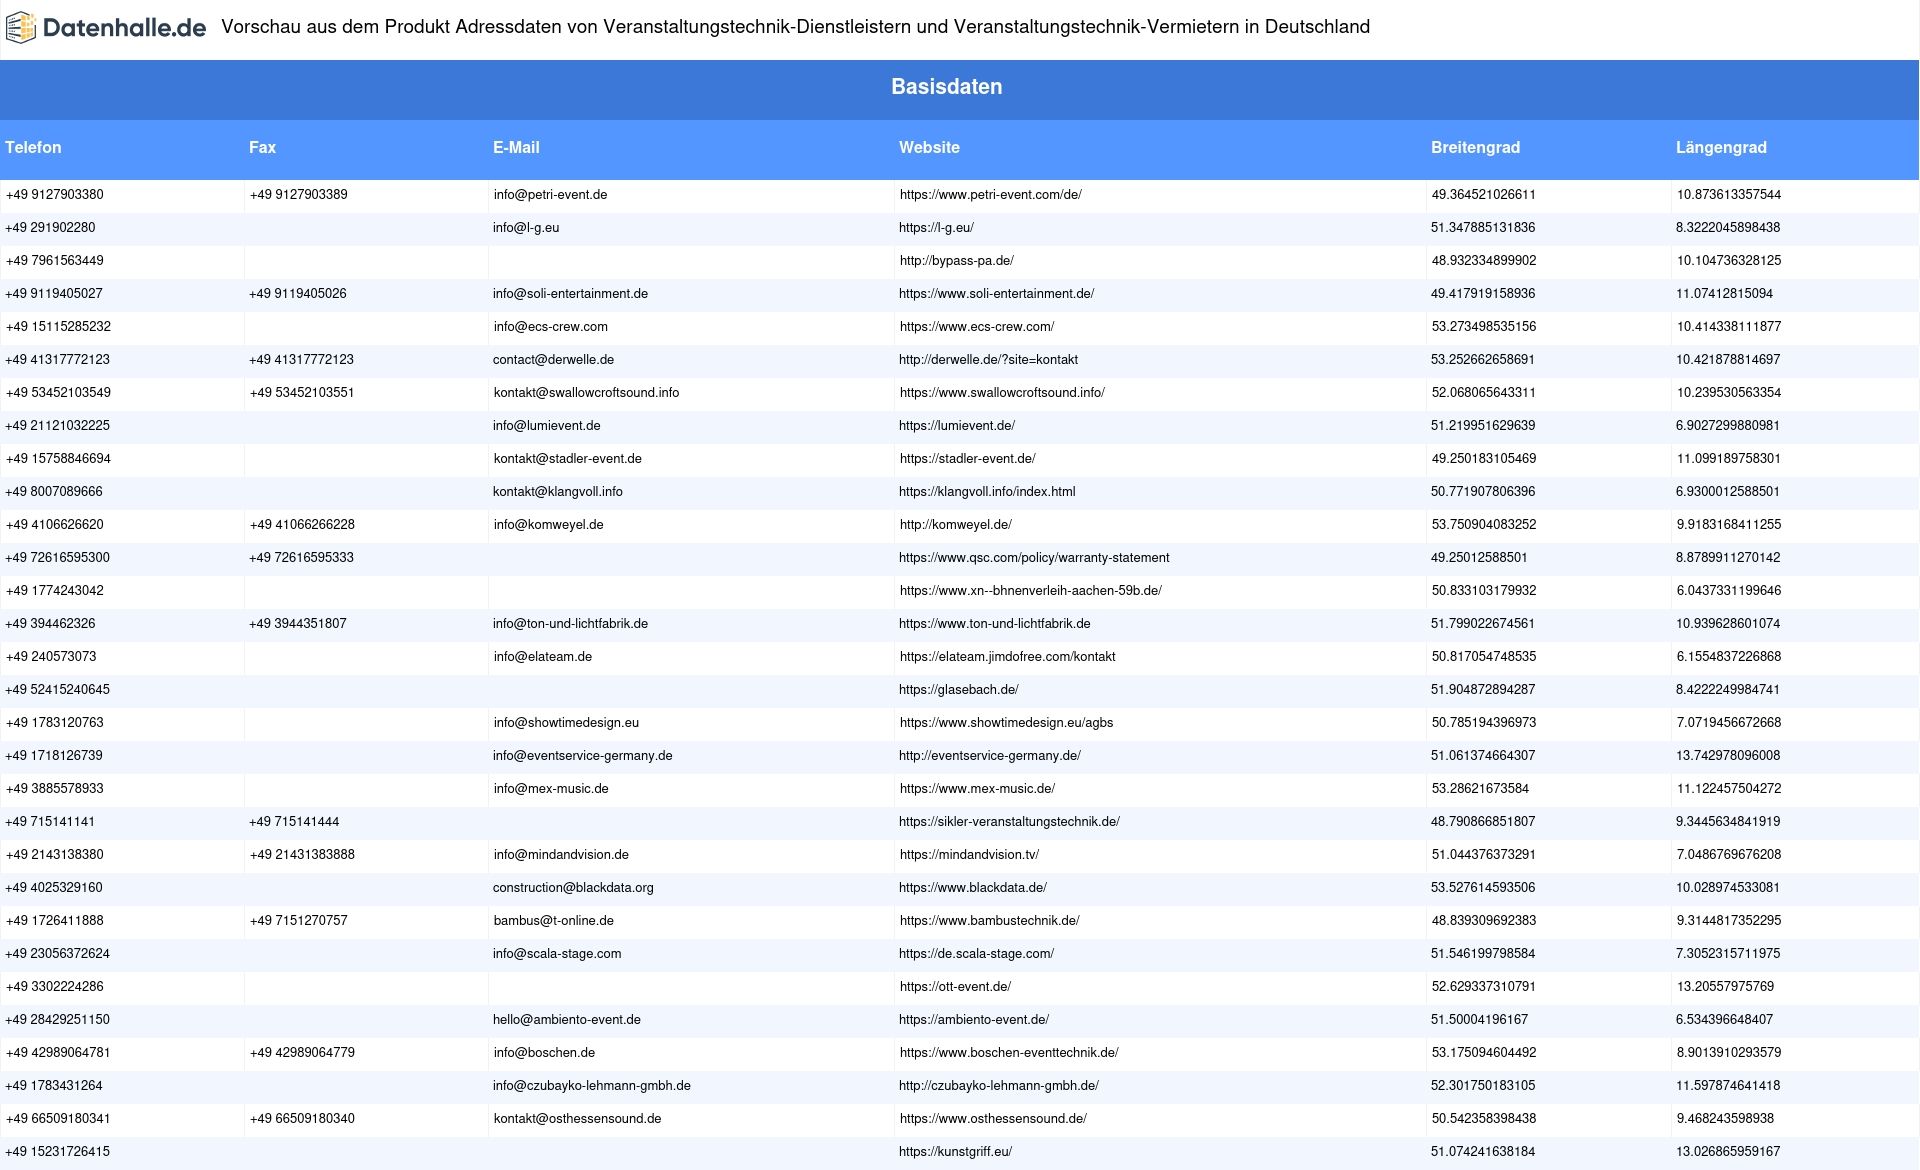Screen dimensions: 1920x1170
Task: Click email contact@derwelle.de
Action: [x=553, y=360]
